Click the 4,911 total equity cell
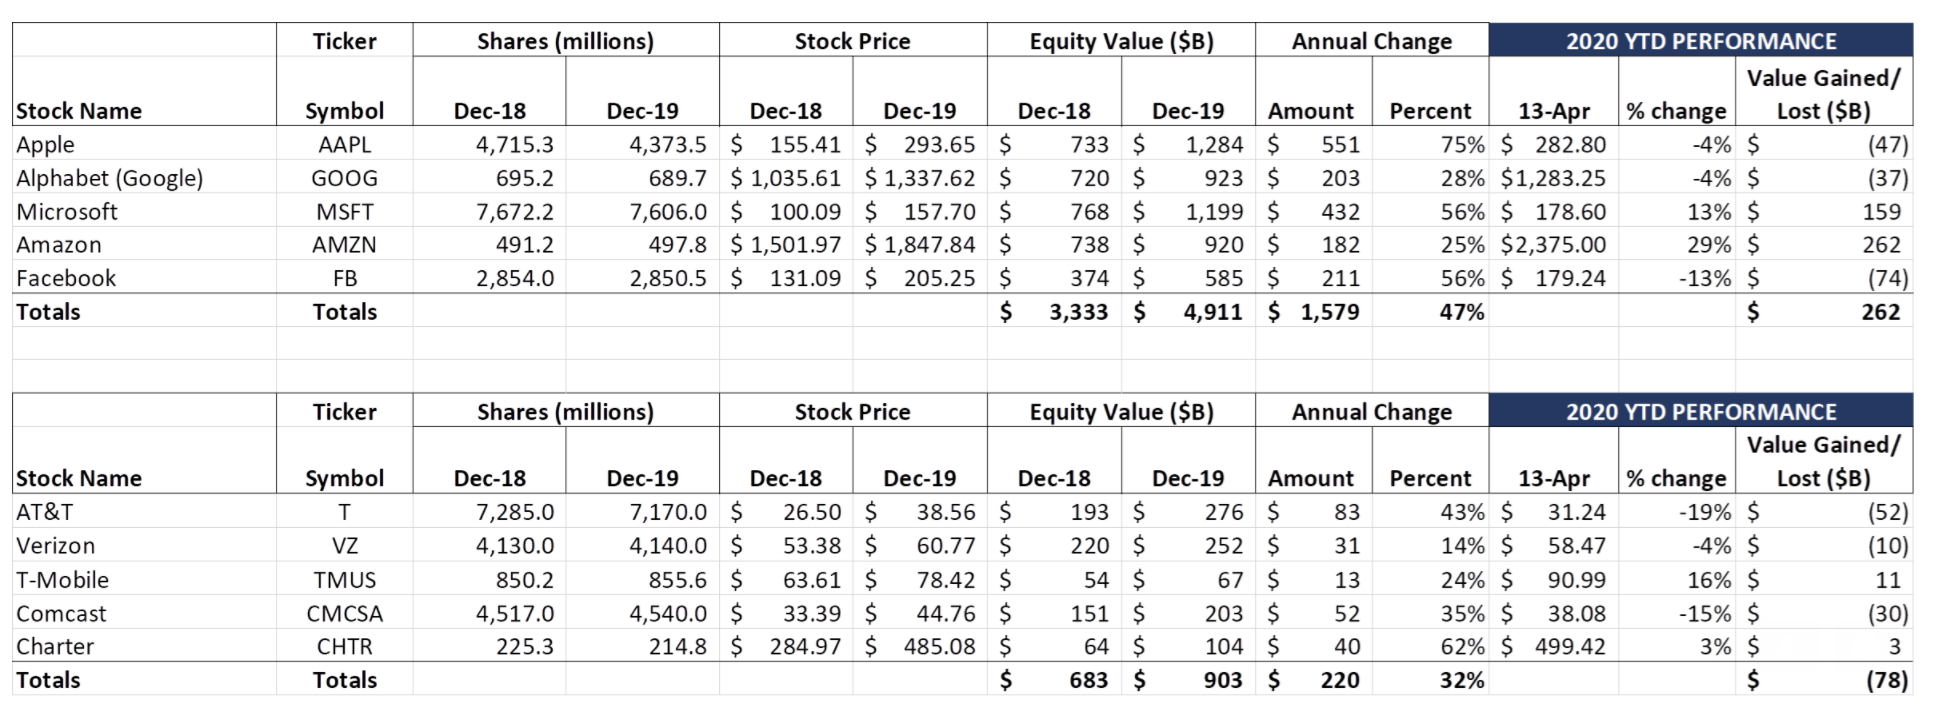This screenshot has width=1934, height=724. [1212, 312]
